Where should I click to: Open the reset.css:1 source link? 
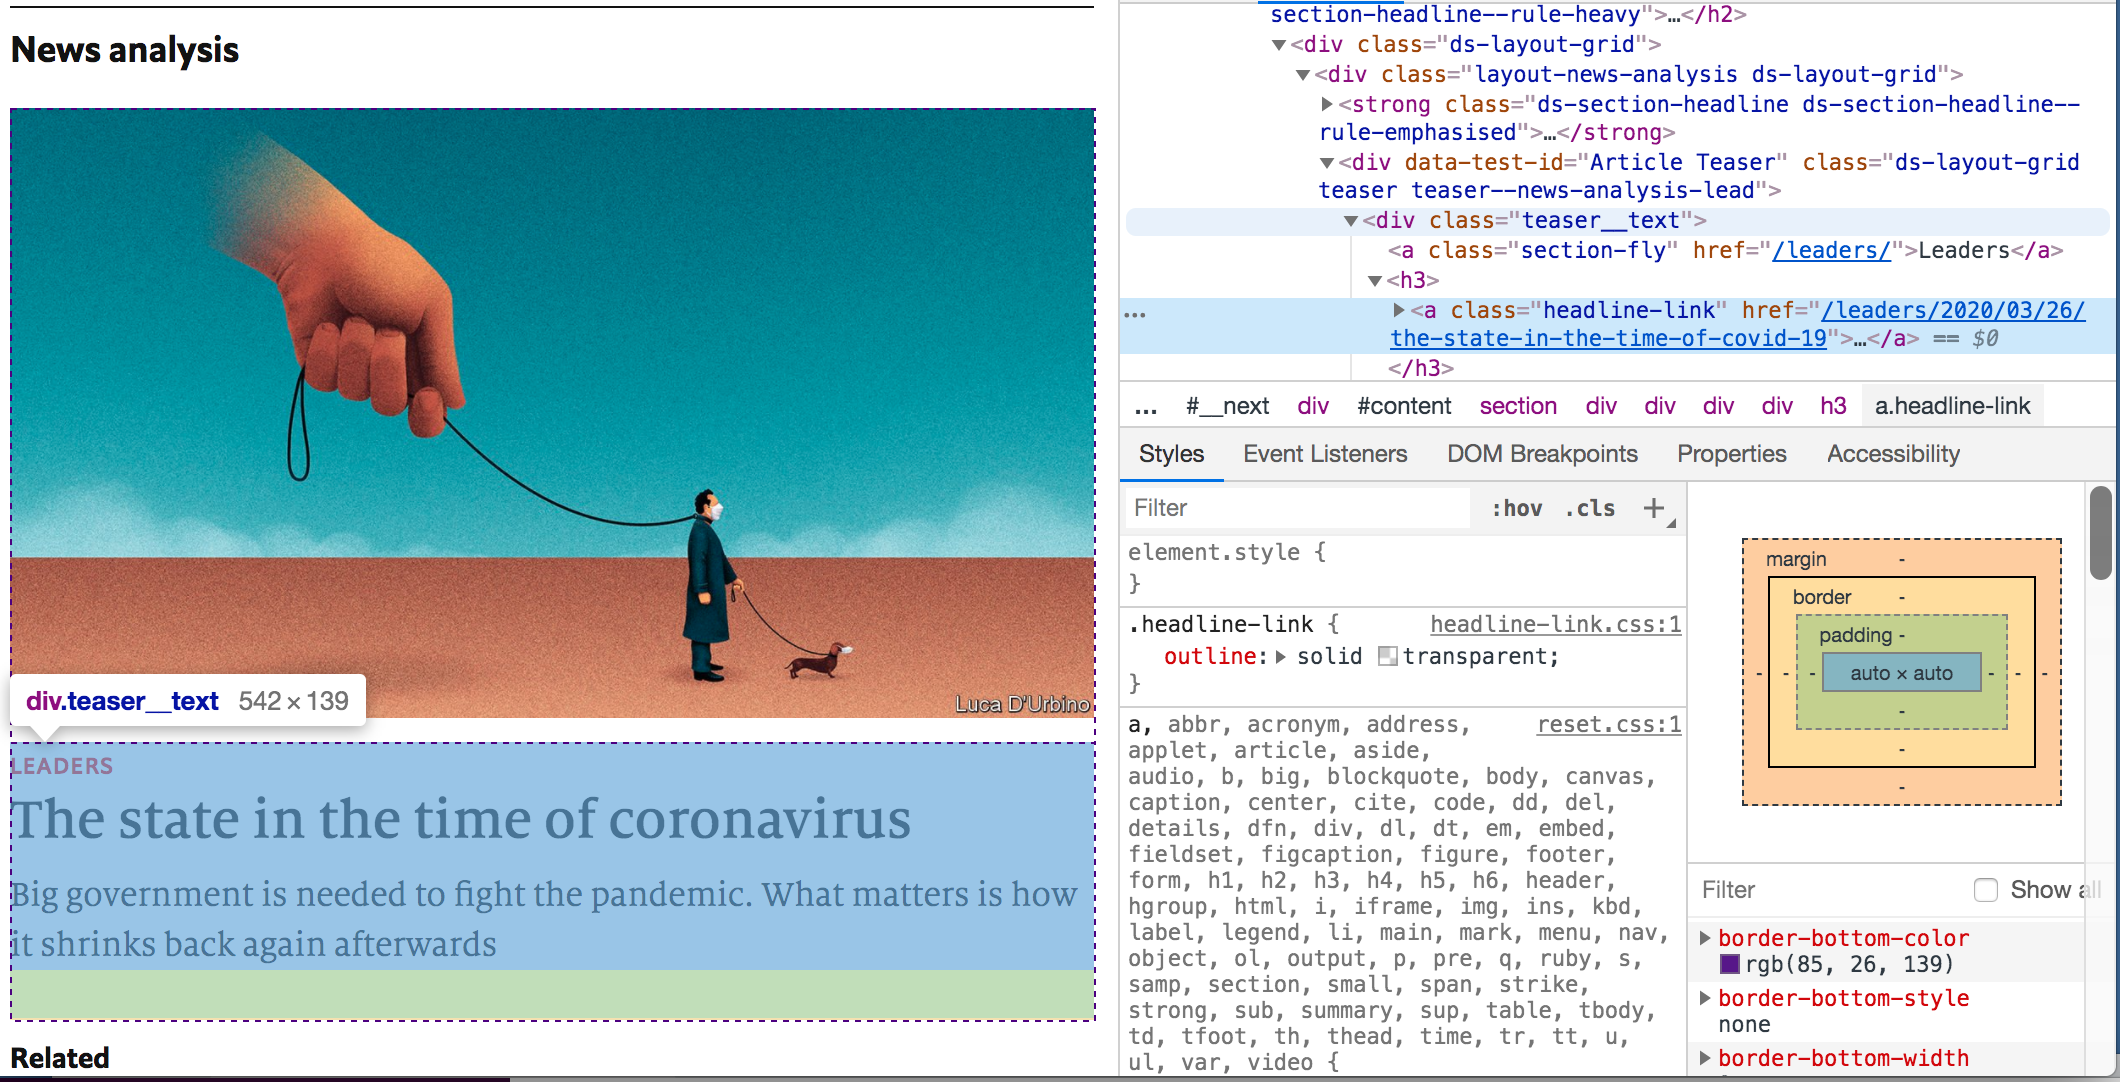(1609, 724)
